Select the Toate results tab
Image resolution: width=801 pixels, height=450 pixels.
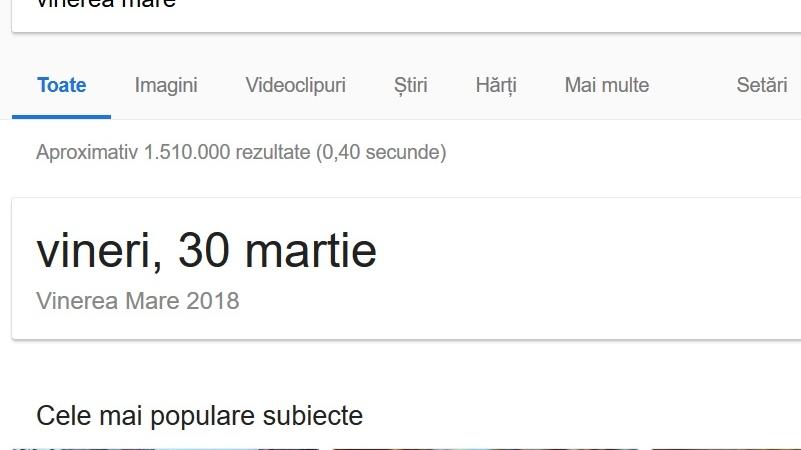point(62,86)
